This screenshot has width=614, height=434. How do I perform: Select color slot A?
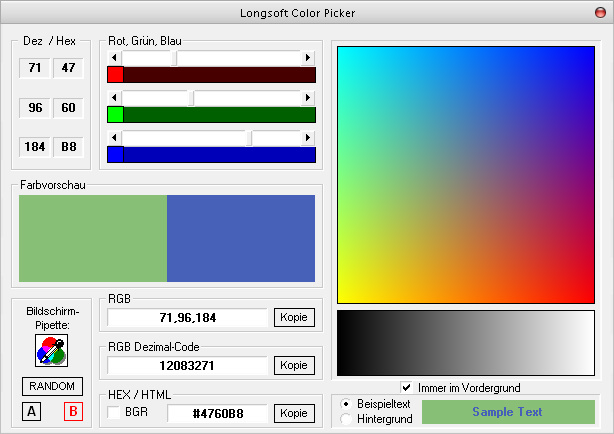(32, 411)
